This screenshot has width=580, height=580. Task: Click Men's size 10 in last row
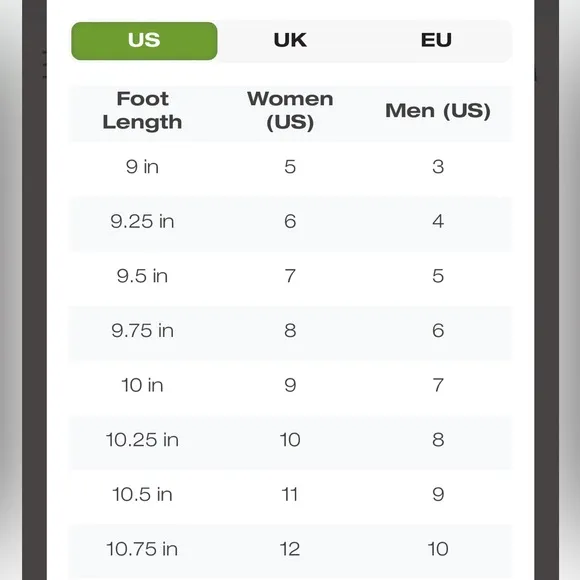438,549
